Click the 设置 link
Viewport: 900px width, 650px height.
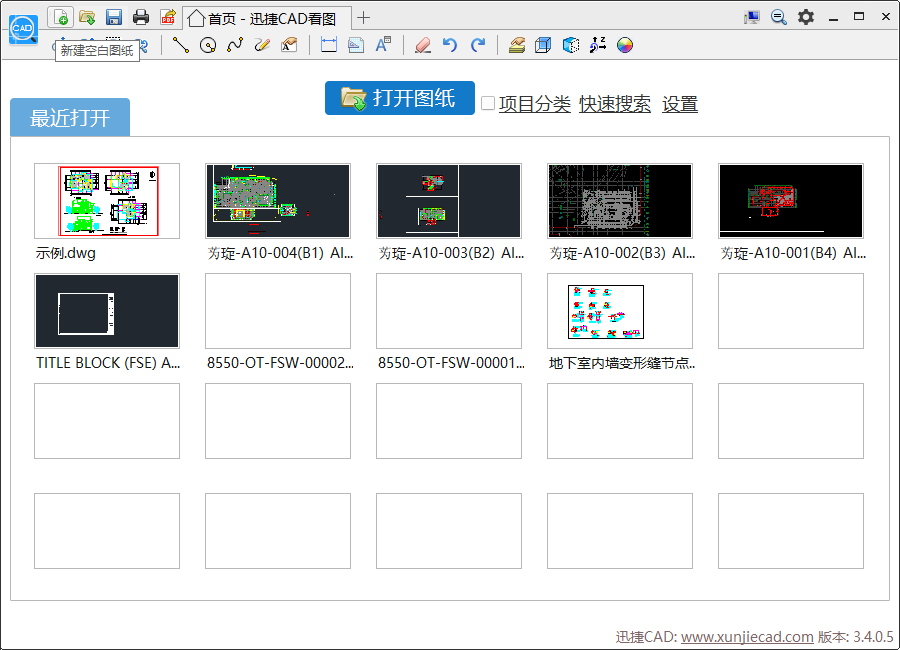[x=680, y=104]
